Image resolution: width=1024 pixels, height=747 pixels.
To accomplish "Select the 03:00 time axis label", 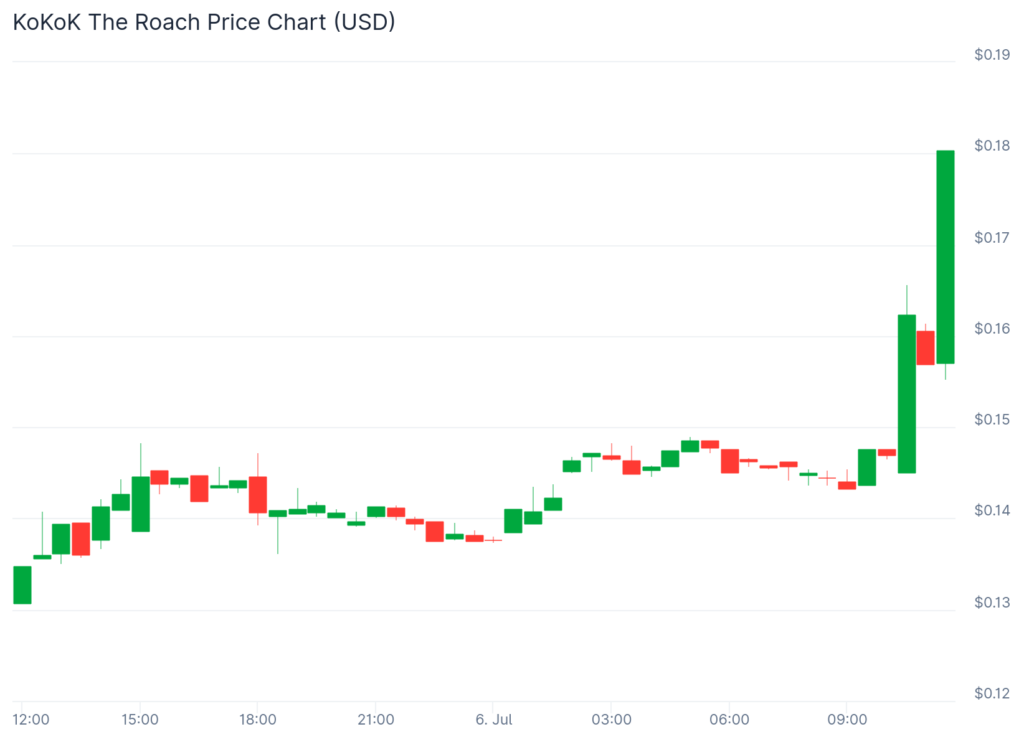I will pos(611,720).
